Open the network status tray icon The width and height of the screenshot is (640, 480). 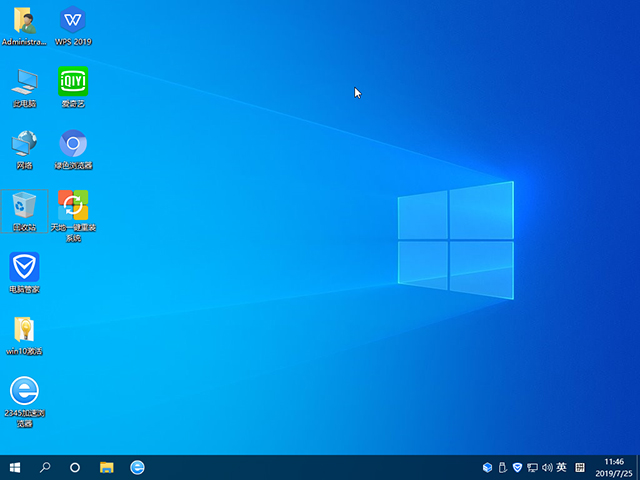coord(532,467)
